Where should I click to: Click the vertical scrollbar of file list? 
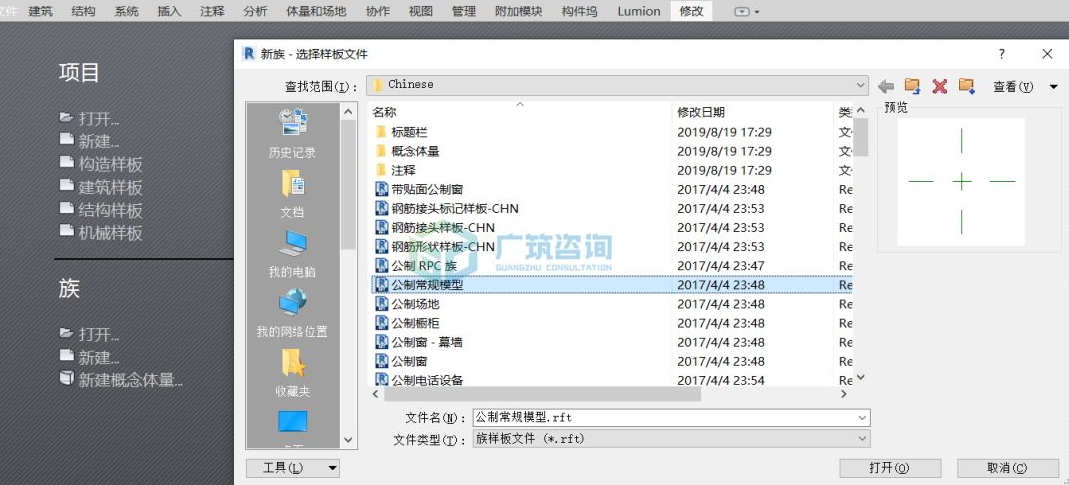click(x=860, y=137)
